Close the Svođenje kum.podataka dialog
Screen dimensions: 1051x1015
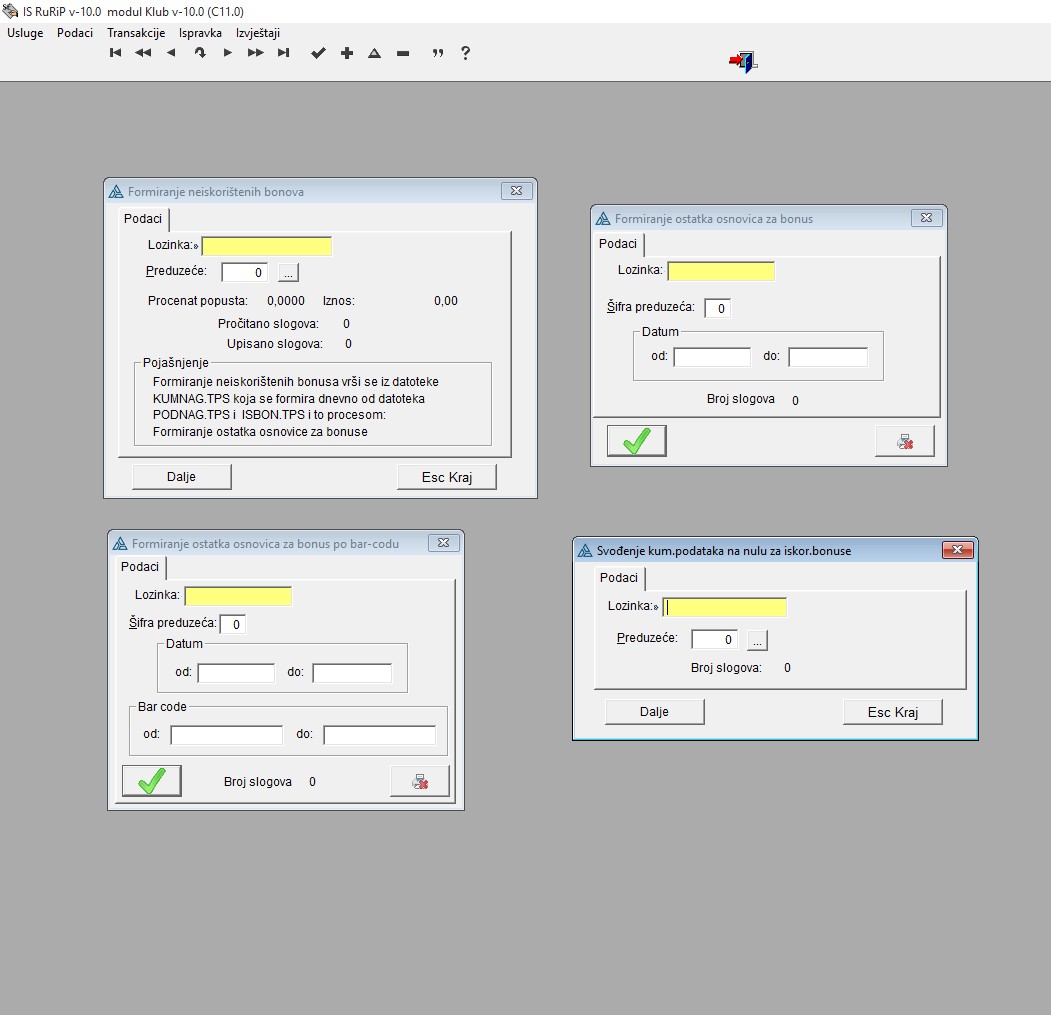click(957, 550)
